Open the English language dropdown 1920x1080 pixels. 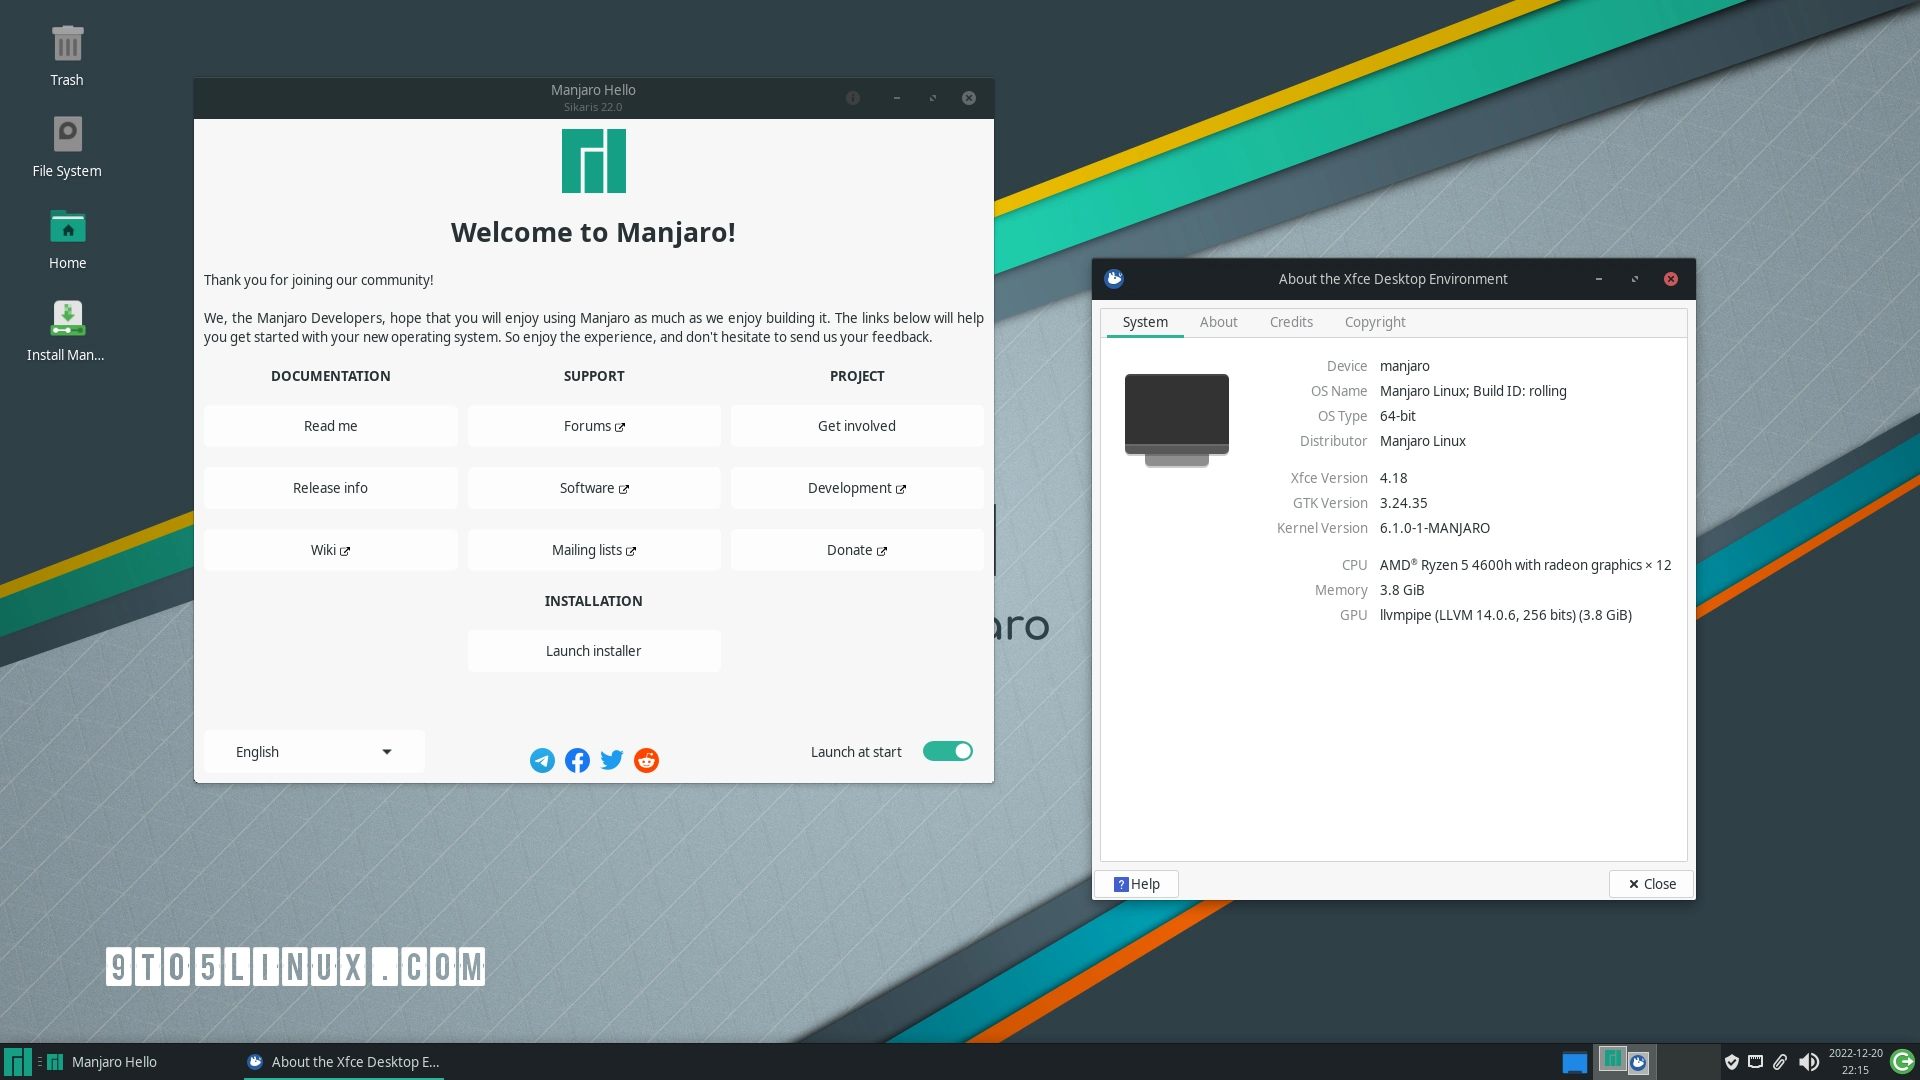click(x=313, y=751)
